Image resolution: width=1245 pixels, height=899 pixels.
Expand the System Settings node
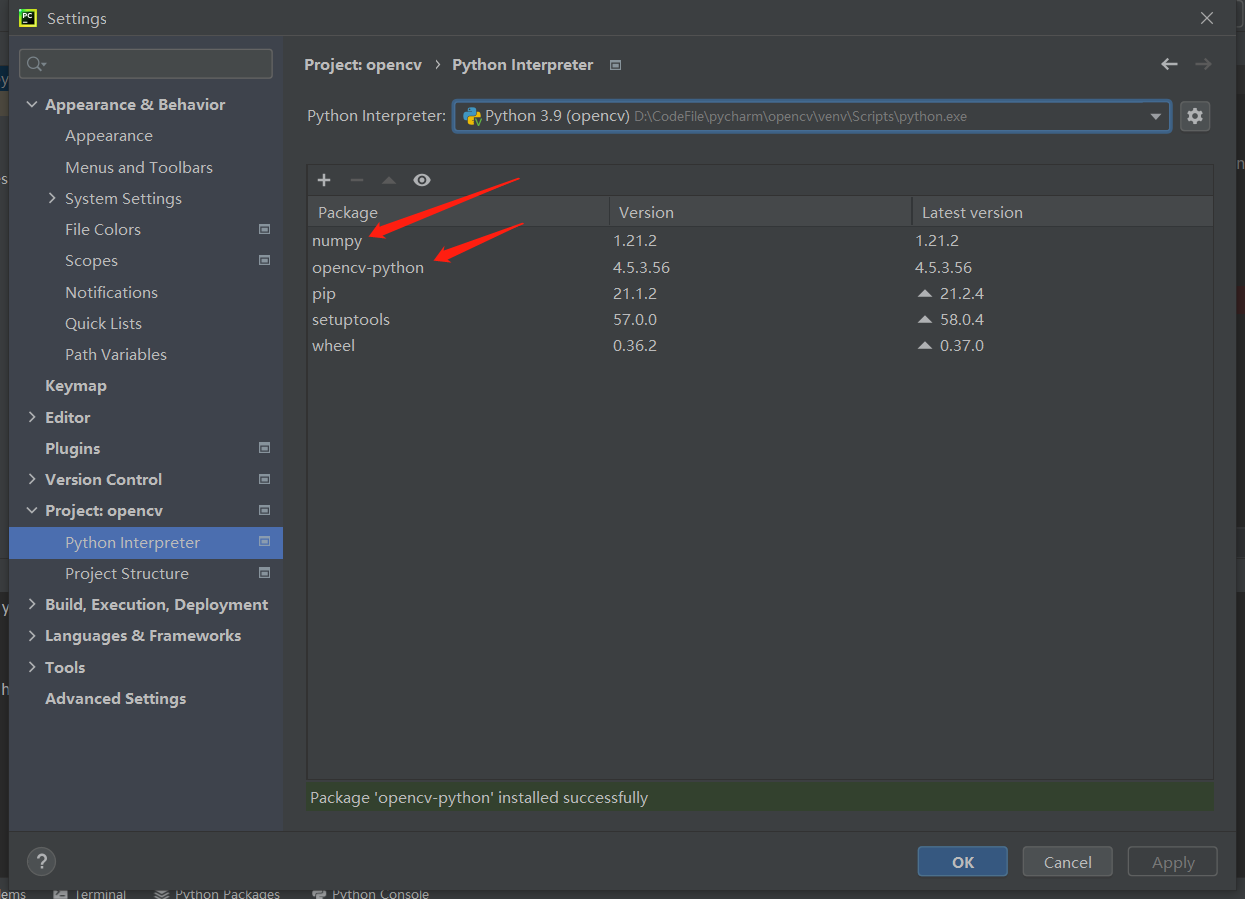(x=52, y=198)
